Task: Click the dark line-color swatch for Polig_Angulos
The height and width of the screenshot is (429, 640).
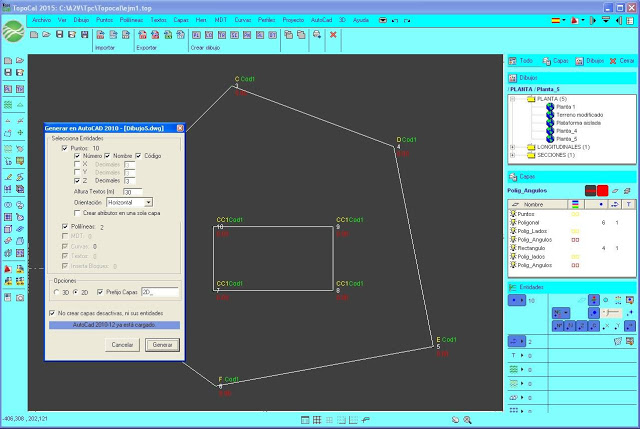Action: 590,191
